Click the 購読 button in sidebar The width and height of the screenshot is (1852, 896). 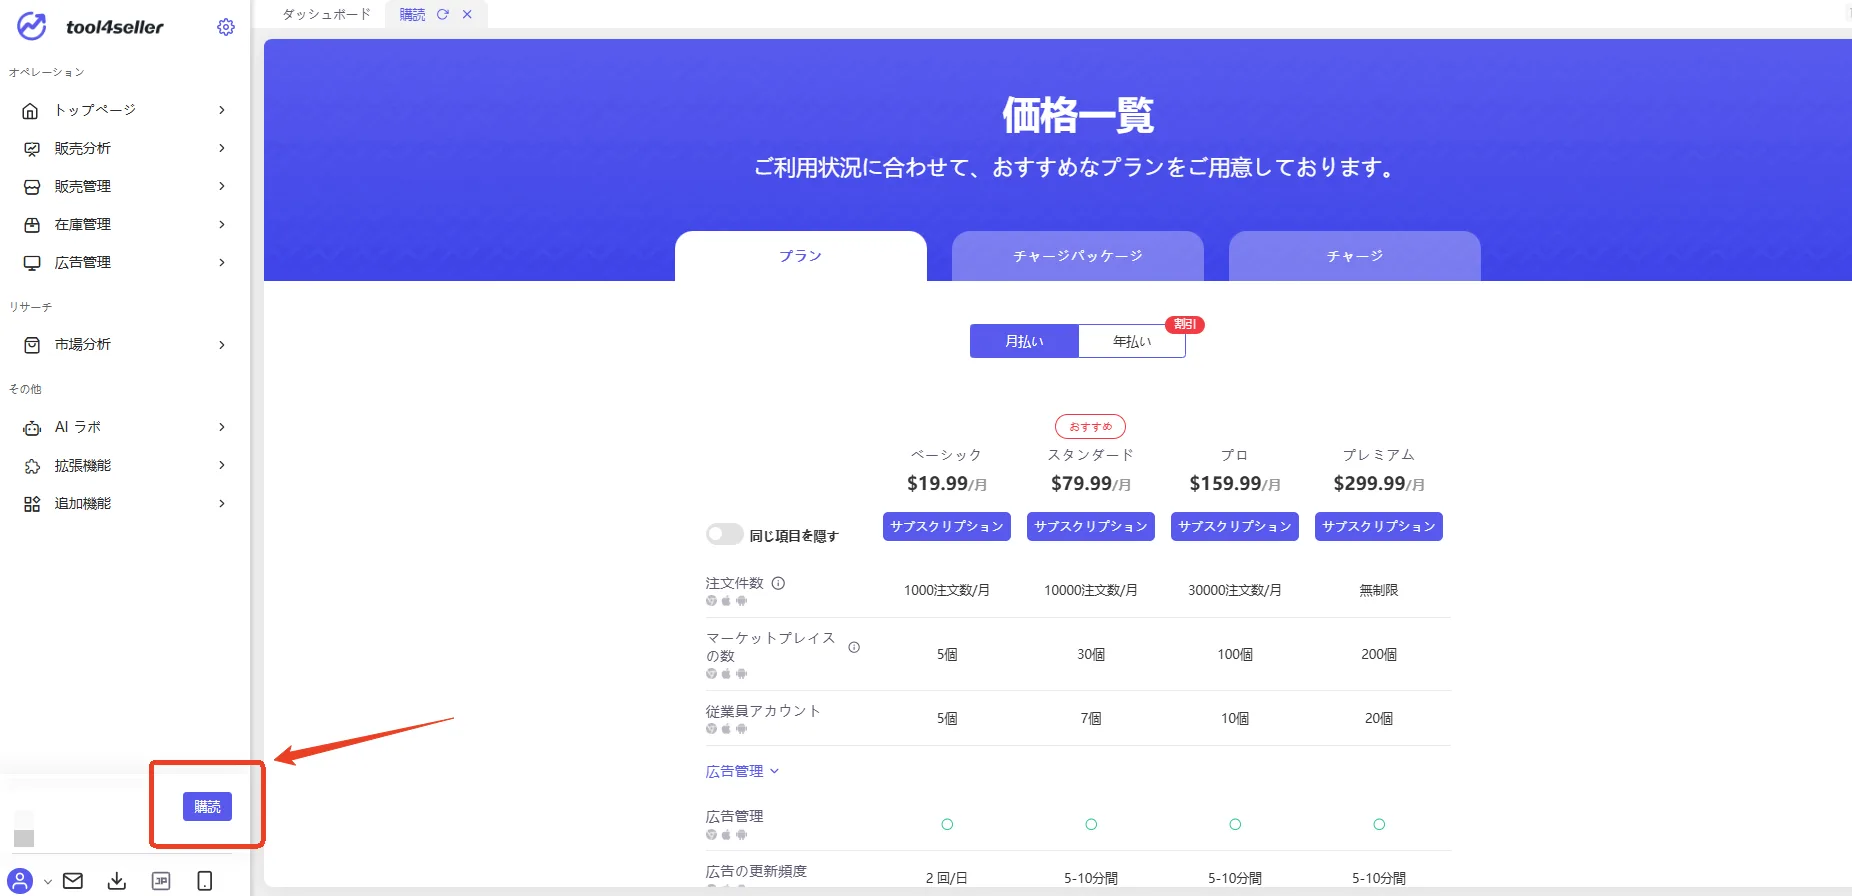click(207, 806)
